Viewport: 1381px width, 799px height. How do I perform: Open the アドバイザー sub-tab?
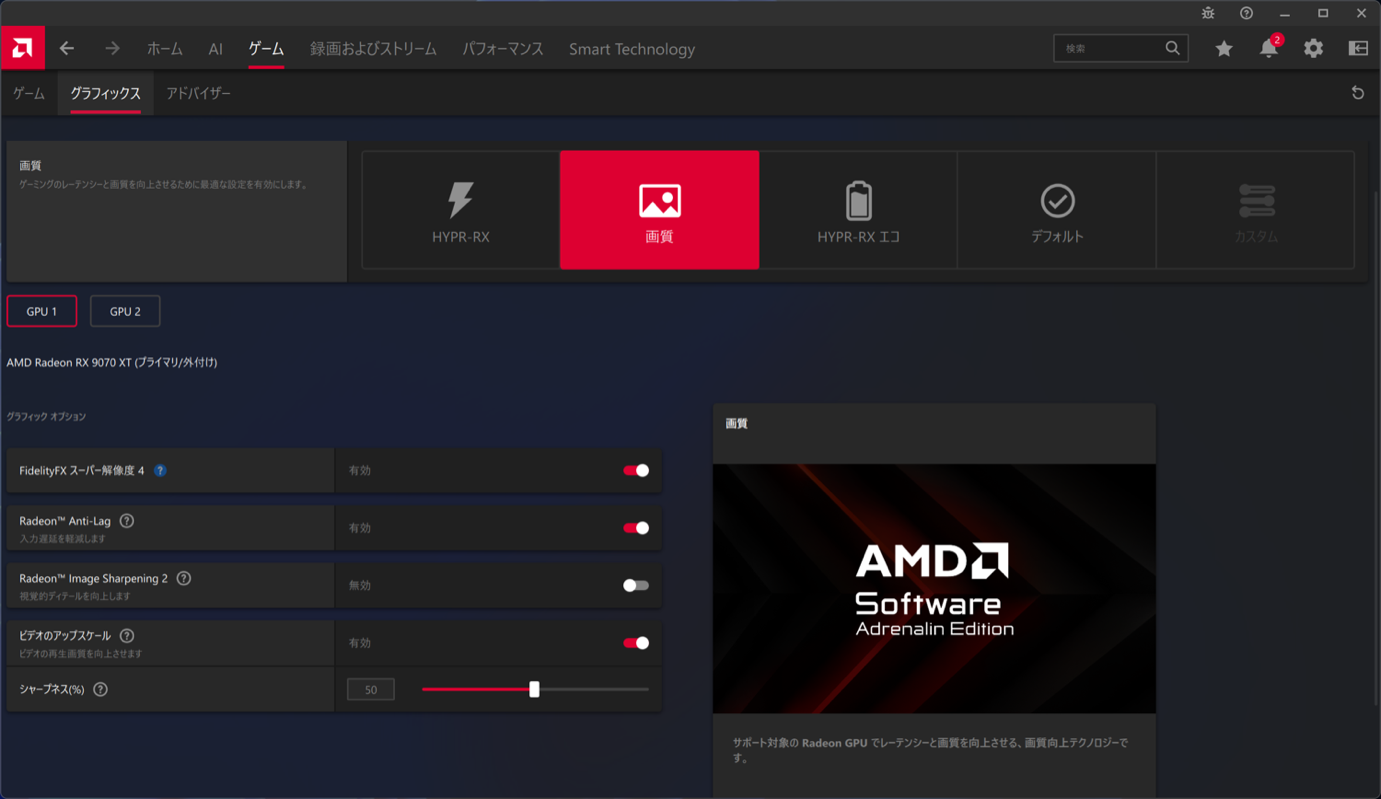point(198,93)
